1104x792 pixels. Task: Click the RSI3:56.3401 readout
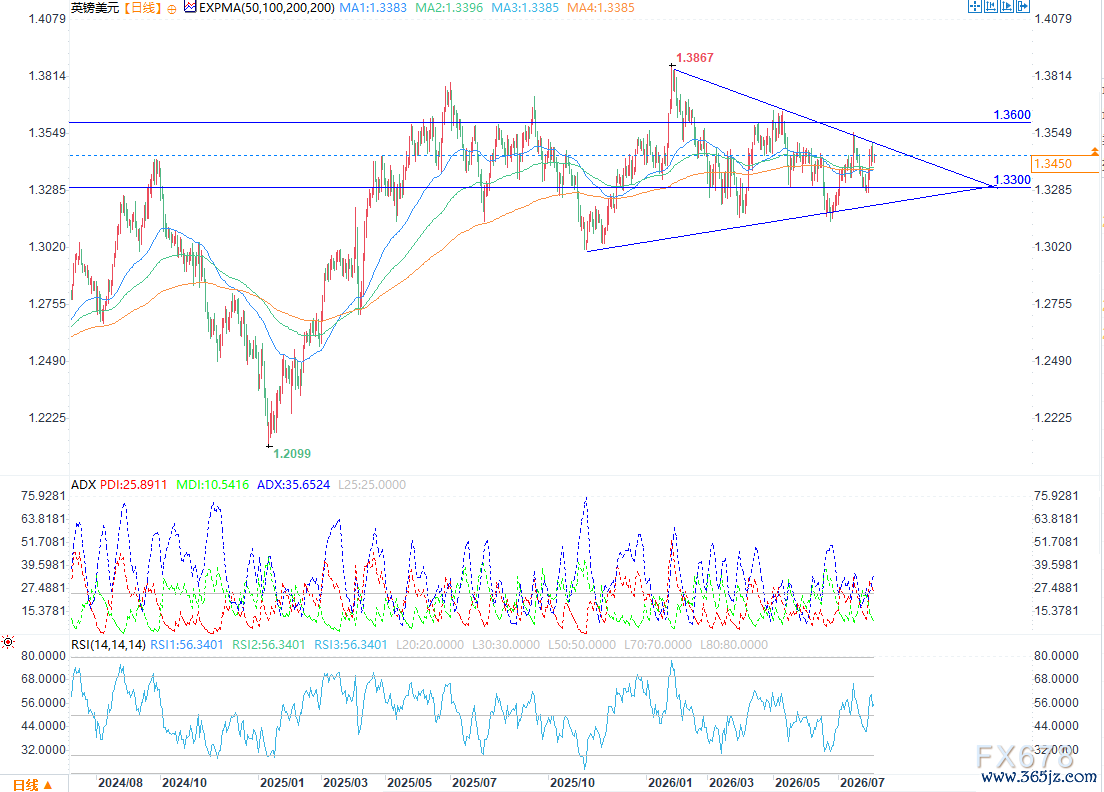pyautogui.click(x=351, y=644)
